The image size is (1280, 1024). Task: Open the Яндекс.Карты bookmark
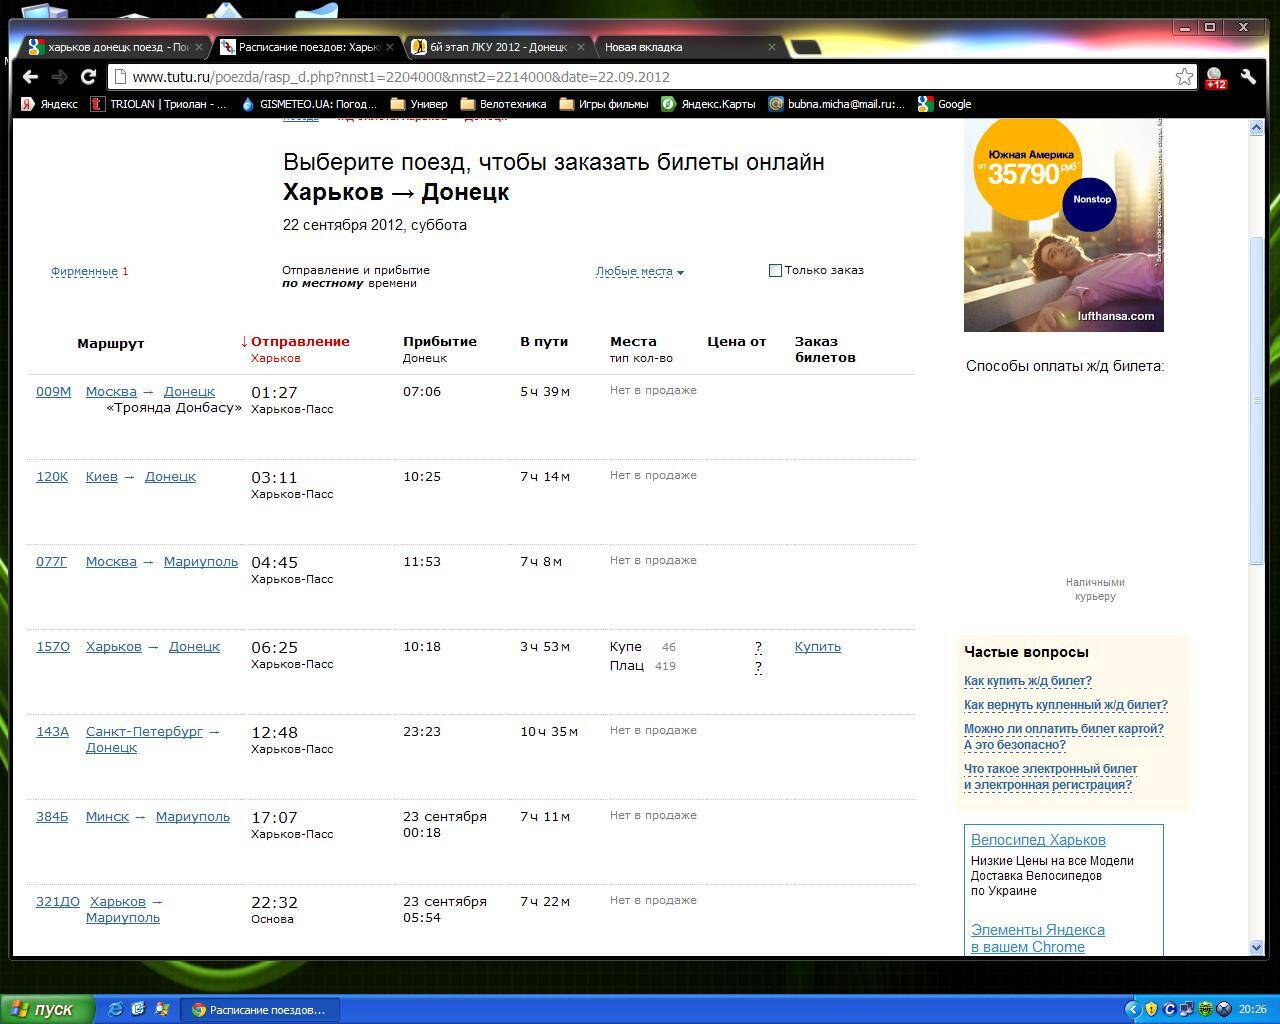point(708,104)
